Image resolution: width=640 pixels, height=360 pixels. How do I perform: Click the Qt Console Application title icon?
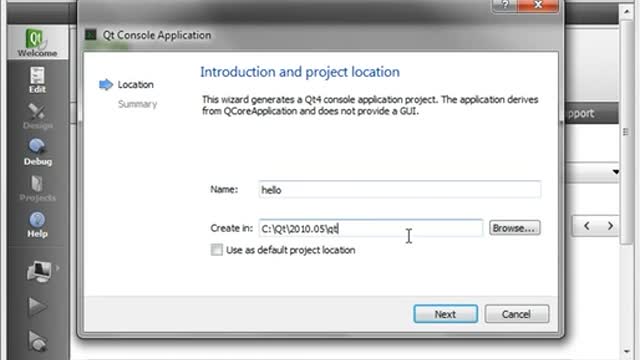point(91,35)
